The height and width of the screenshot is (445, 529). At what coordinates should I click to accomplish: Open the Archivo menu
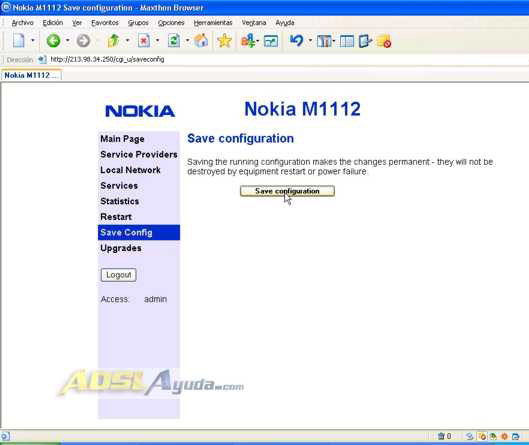tap(22, 23)
